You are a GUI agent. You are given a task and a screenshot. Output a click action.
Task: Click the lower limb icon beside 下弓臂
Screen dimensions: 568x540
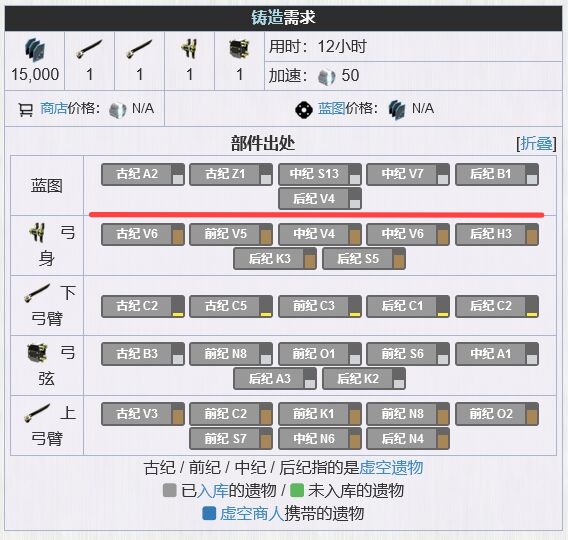pos(37,293)
